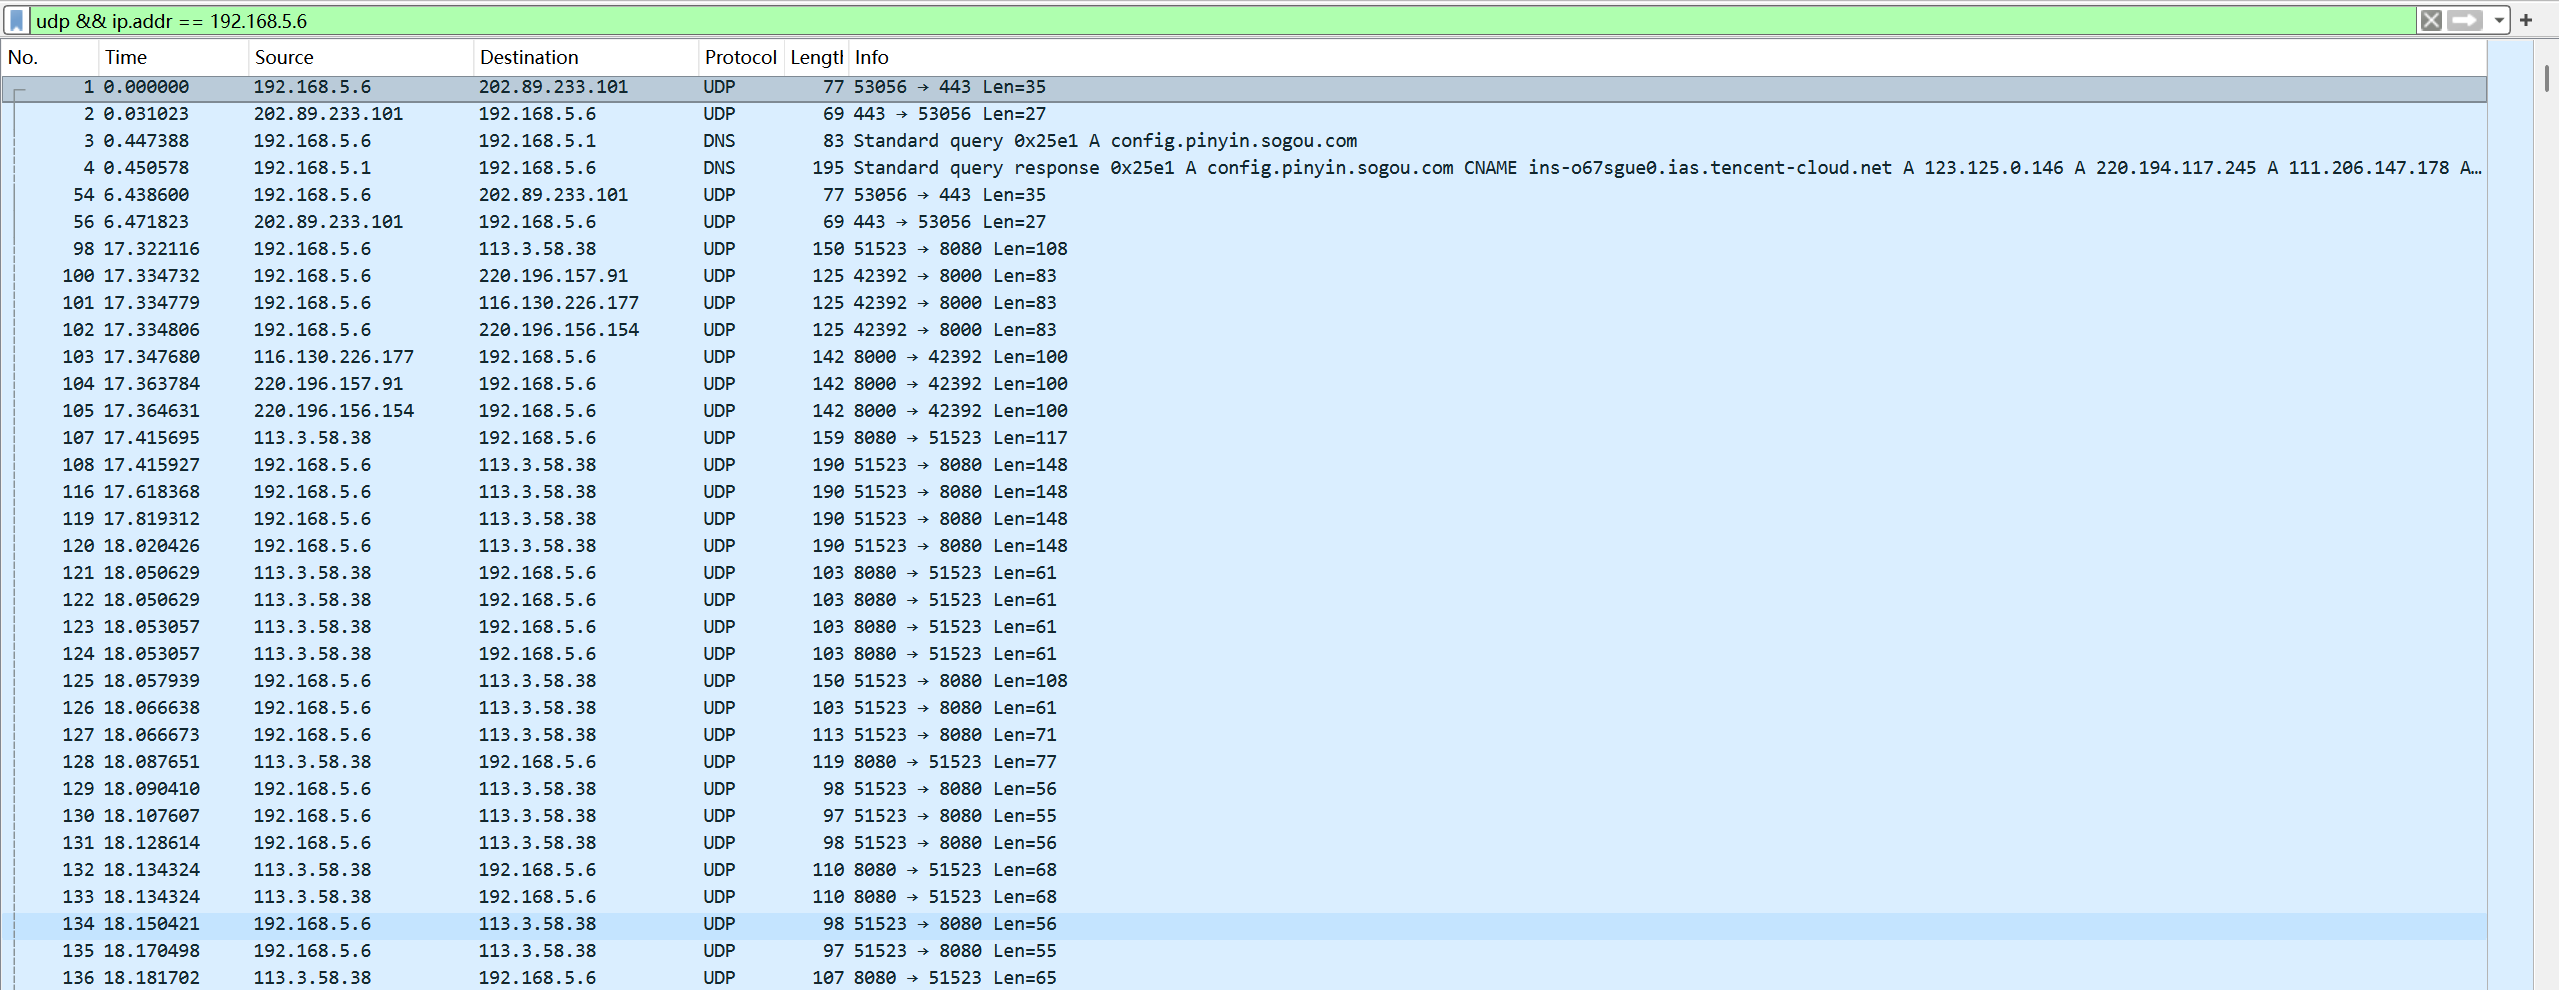This screenshot has width=2559, height=990.
Task: Select packet 124 in the packet list
Action: point(1244,655)
